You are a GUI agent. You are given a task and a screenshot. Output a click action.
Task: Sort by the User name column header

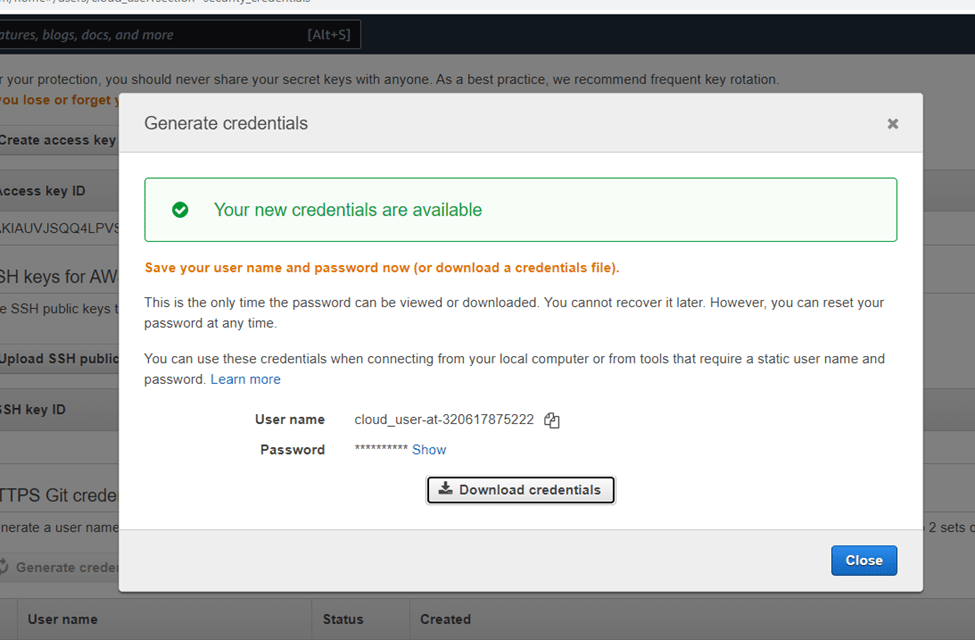[x=62, y=619]
